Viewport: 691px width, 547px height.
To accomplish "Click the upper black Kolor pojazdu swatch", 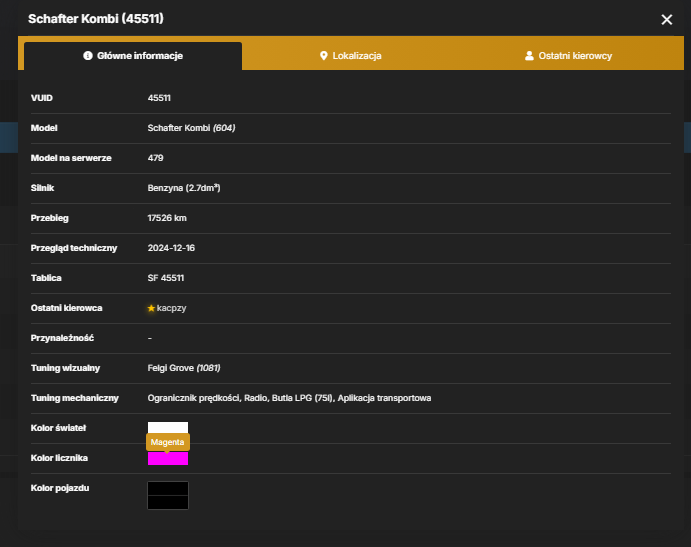I will coord(168,488).
